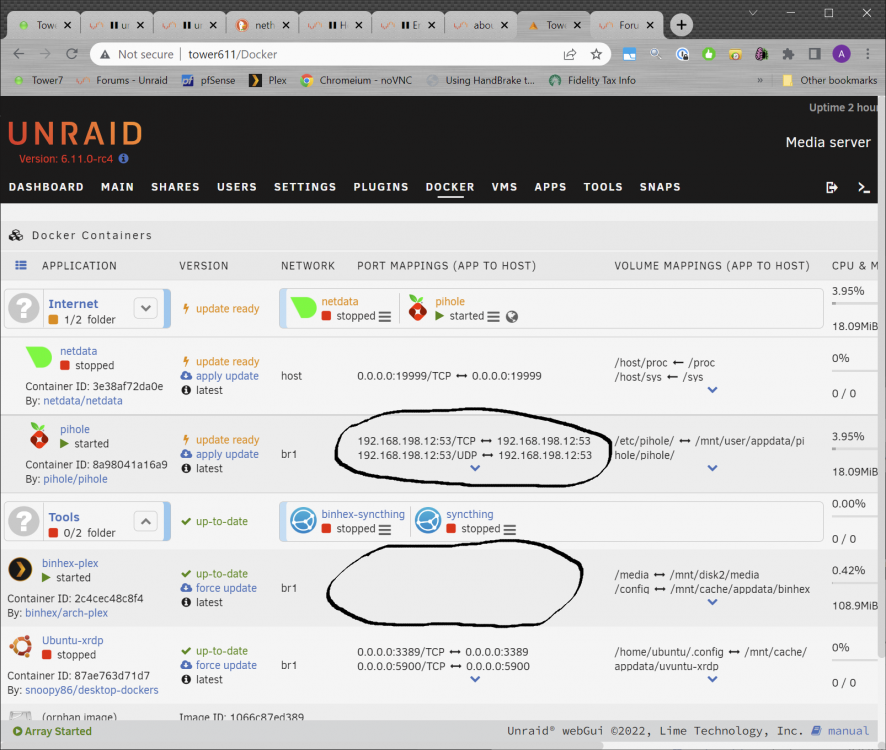Open the TOOLS menu tab
The height and width of the screenshot is (750, 886).
click(603, 187)
